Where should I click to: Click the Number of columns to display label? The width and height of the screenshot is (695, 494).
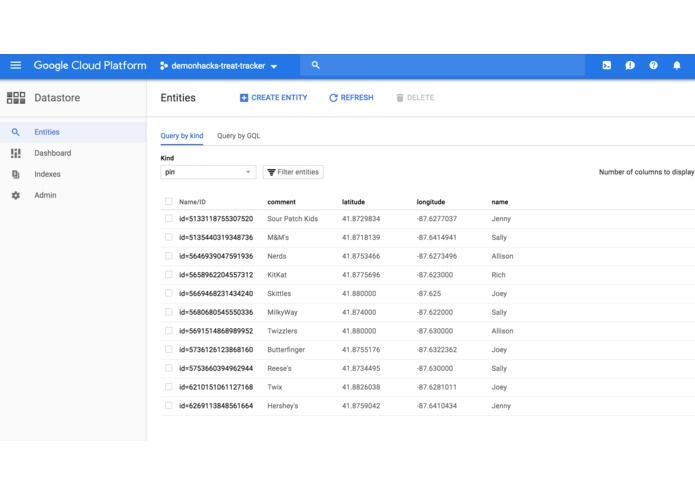pos(647,172)
